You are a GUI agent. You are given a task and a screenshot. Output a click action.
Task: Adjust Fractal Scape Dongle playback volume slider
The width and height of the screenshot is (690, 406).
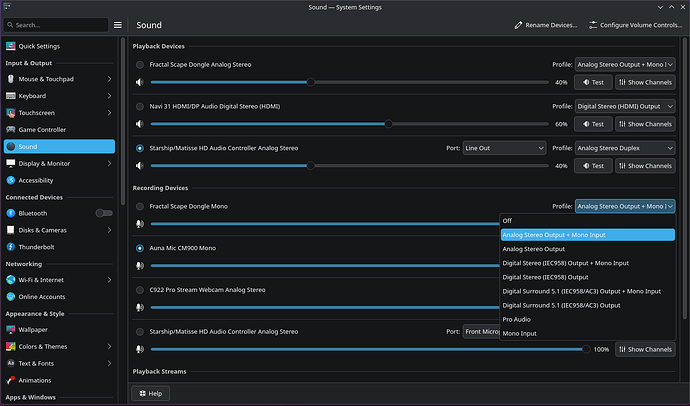point(349,82)
